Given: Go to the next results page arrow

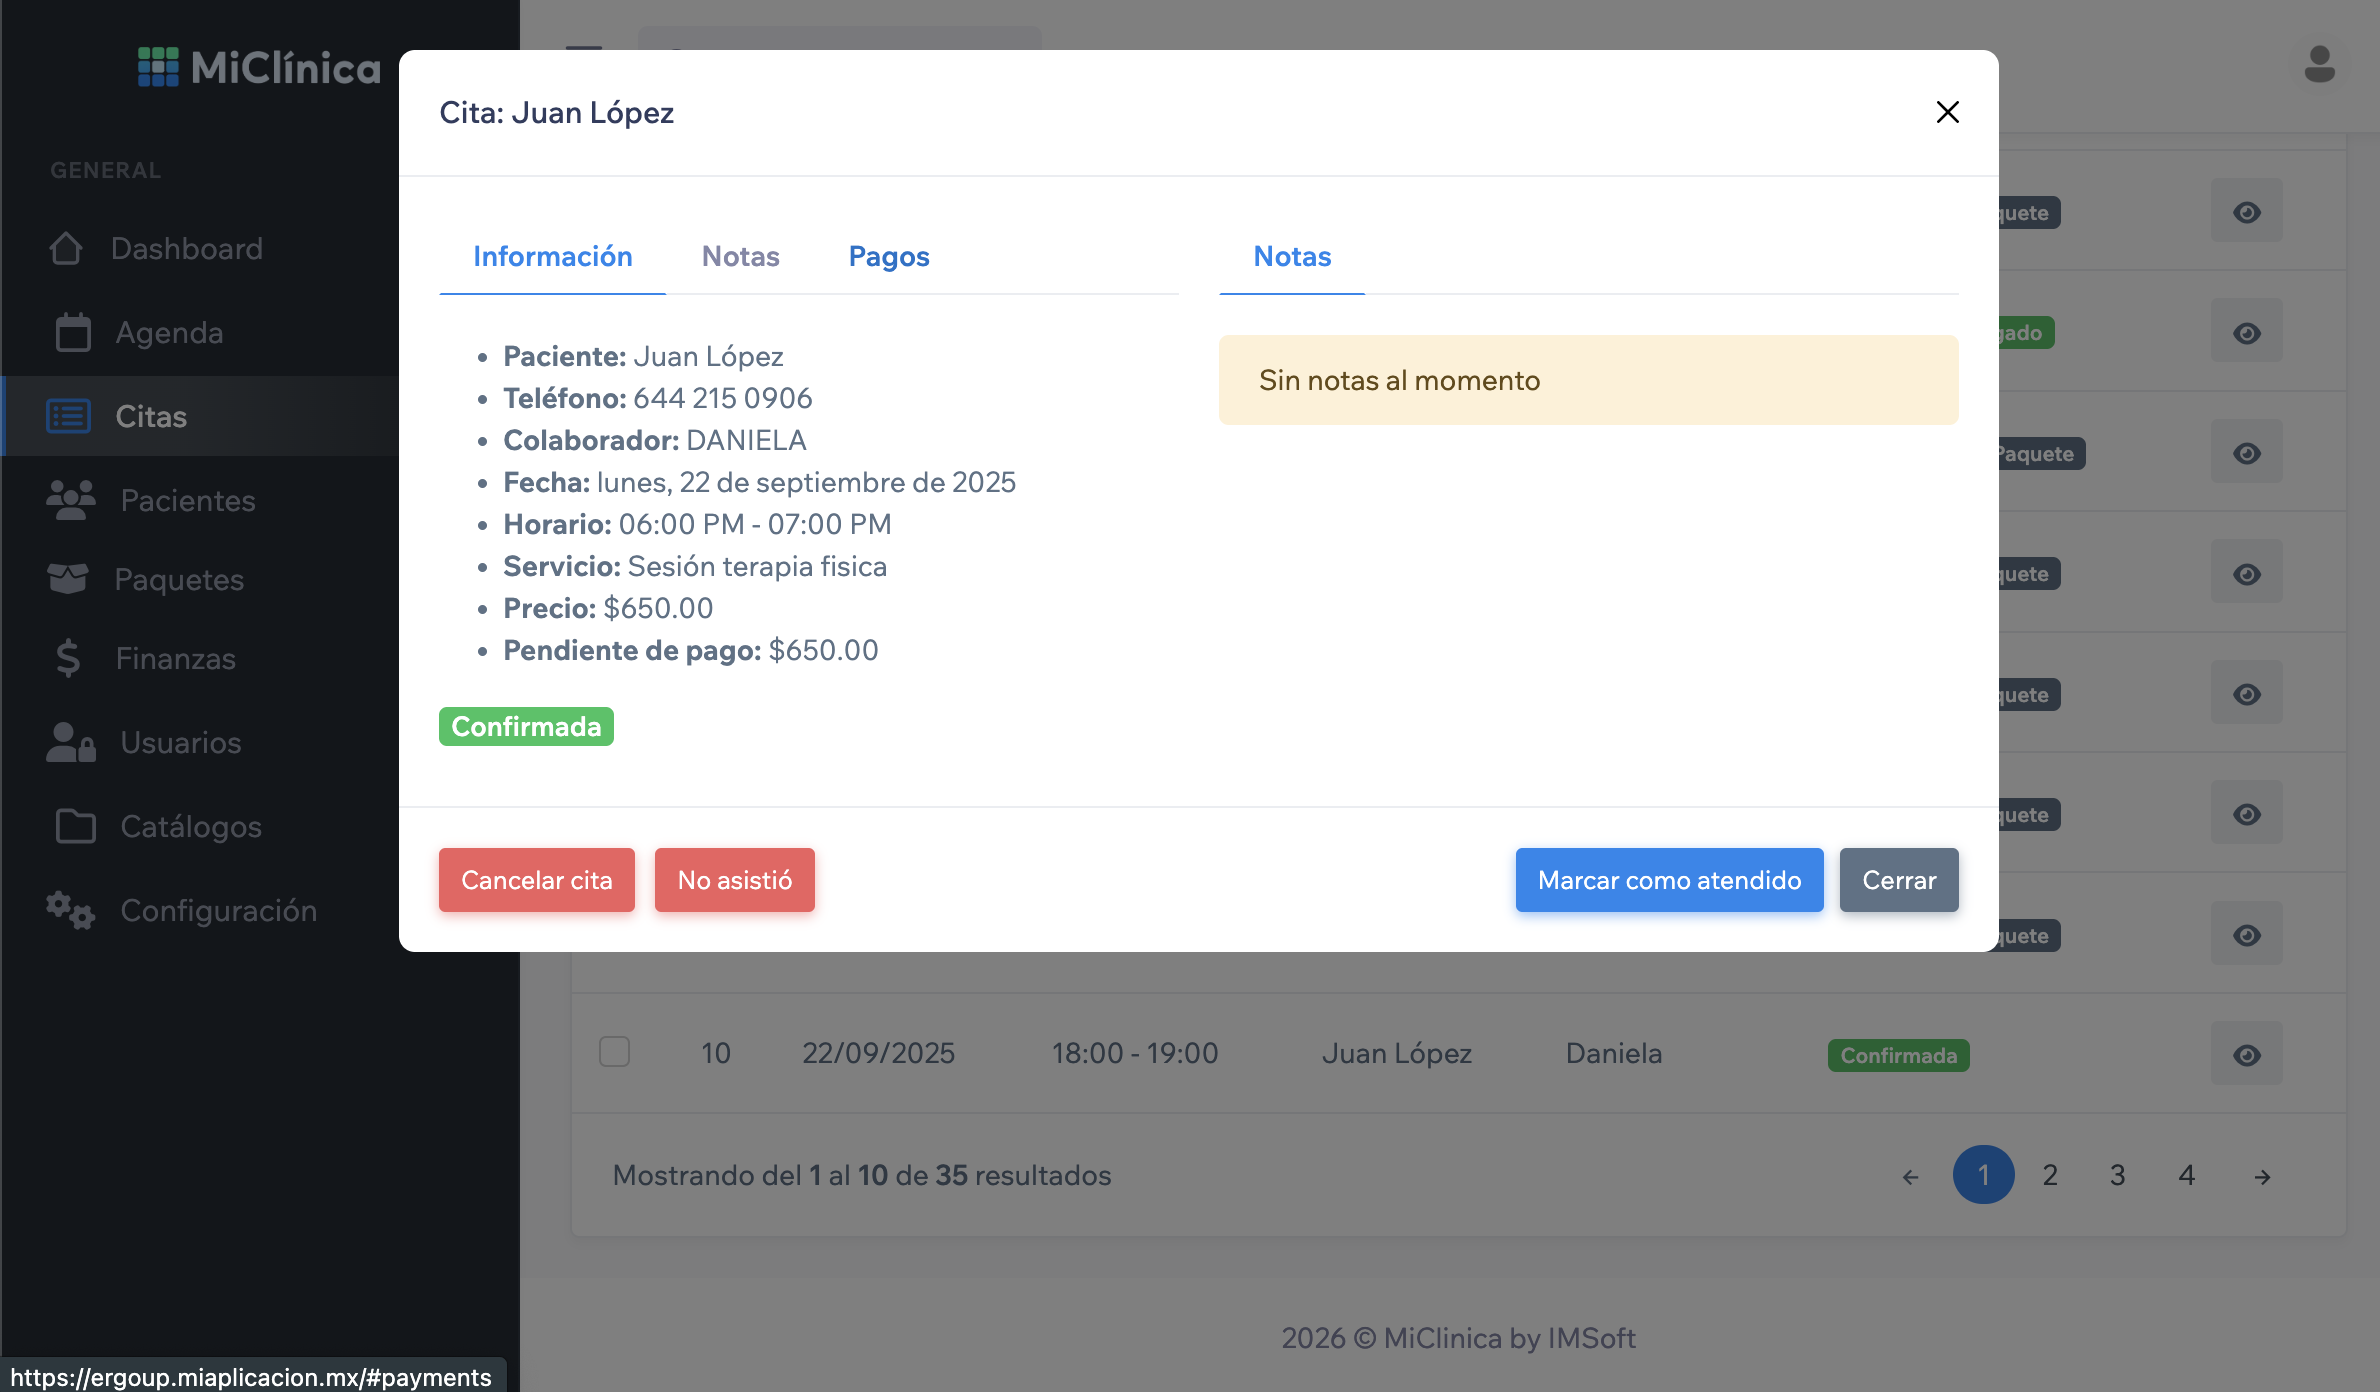Looking at the screenshot, I should click(x=2262, y=1177).
